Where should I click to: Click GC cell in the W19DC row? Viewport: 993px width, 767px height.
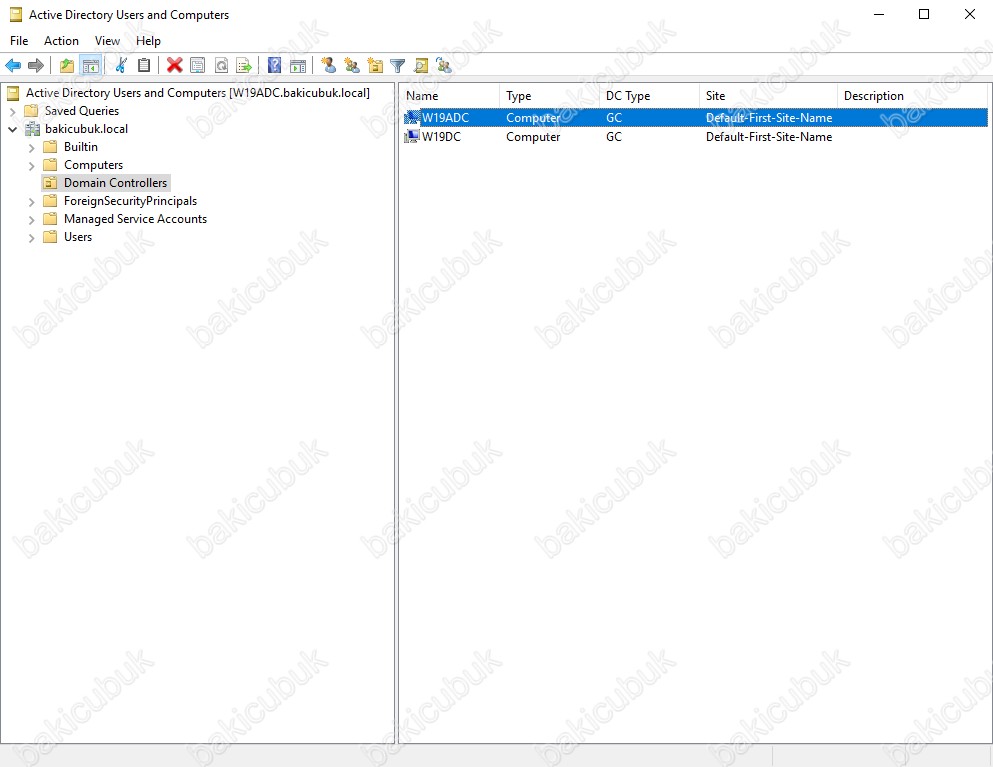coord(614,137)
